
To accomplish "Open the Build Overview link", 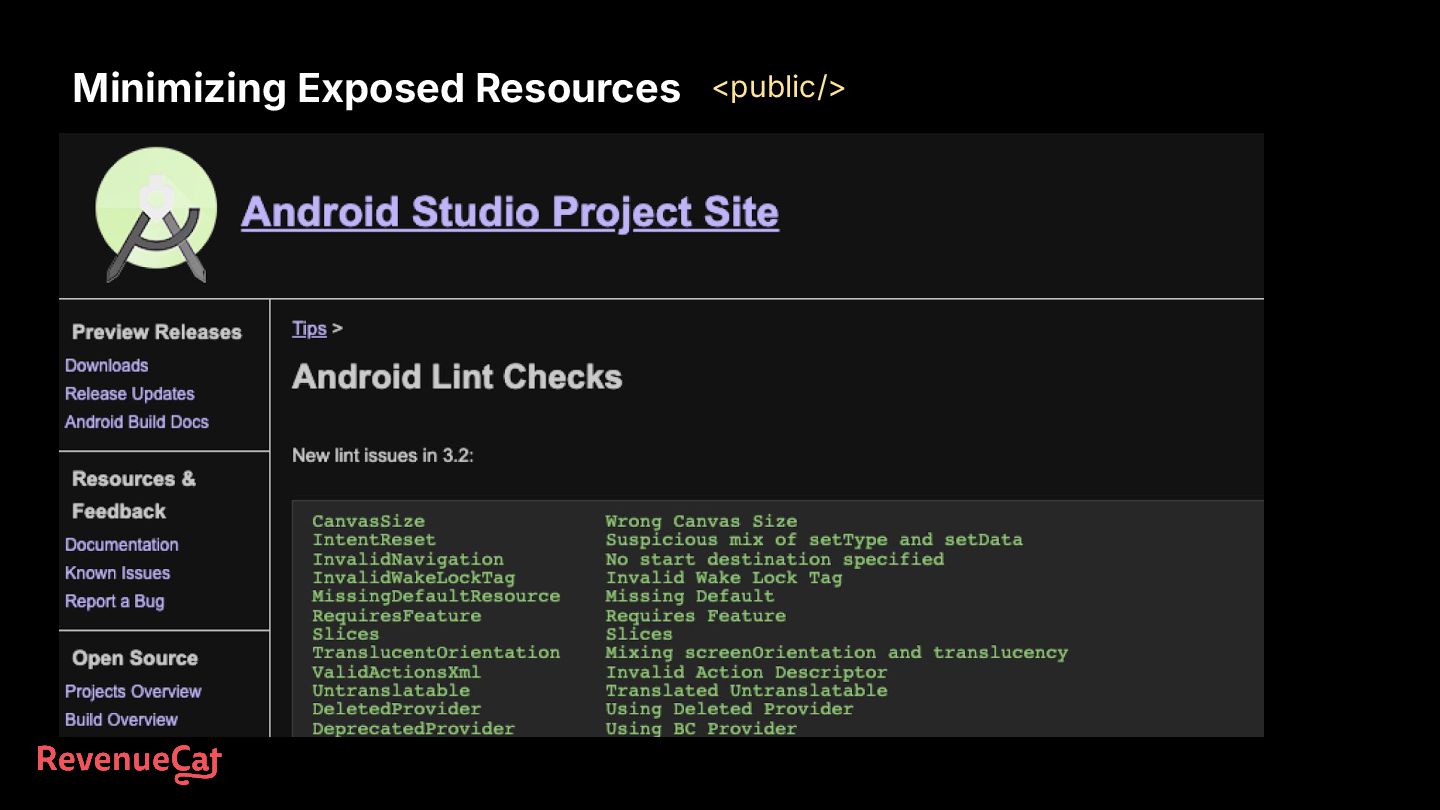I will pos(121,720).
